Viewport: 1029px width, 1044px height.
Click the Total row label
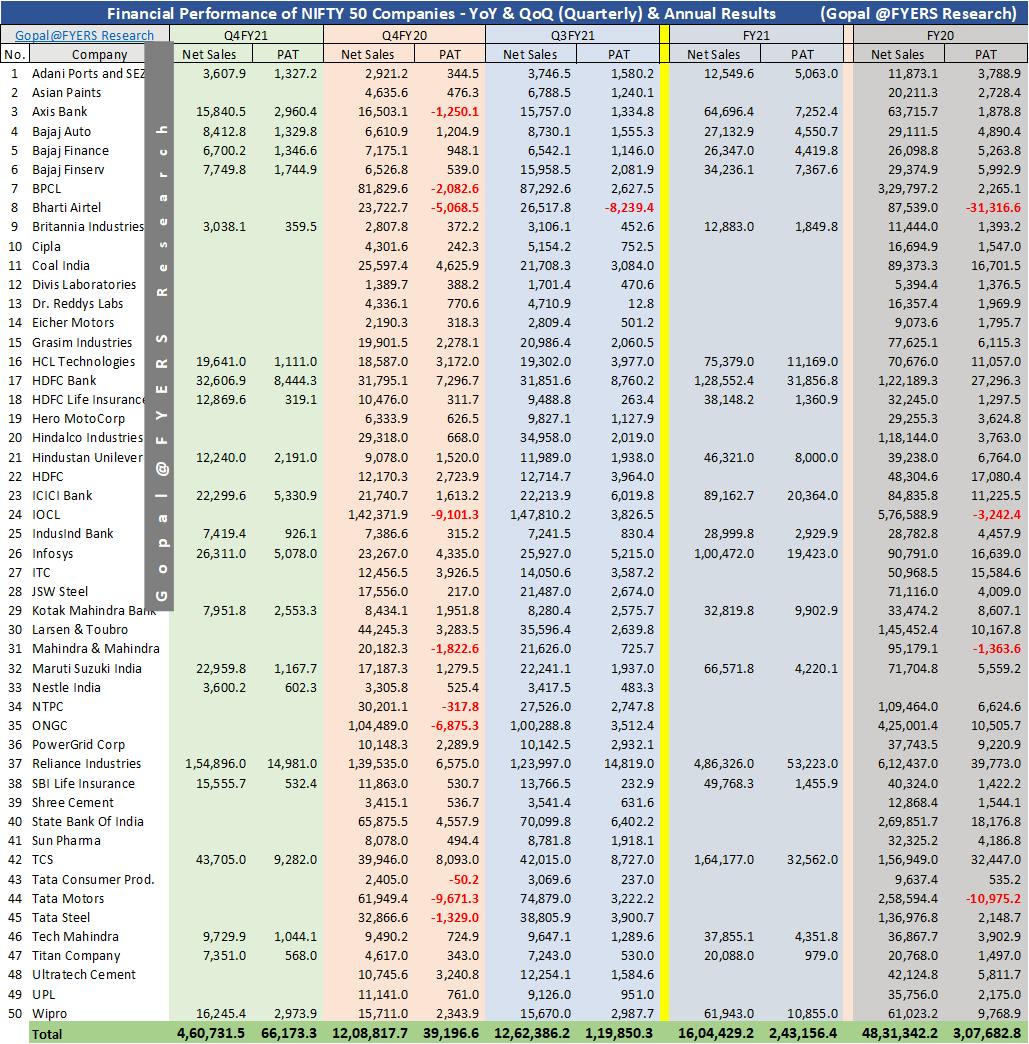click(47, 1034)
